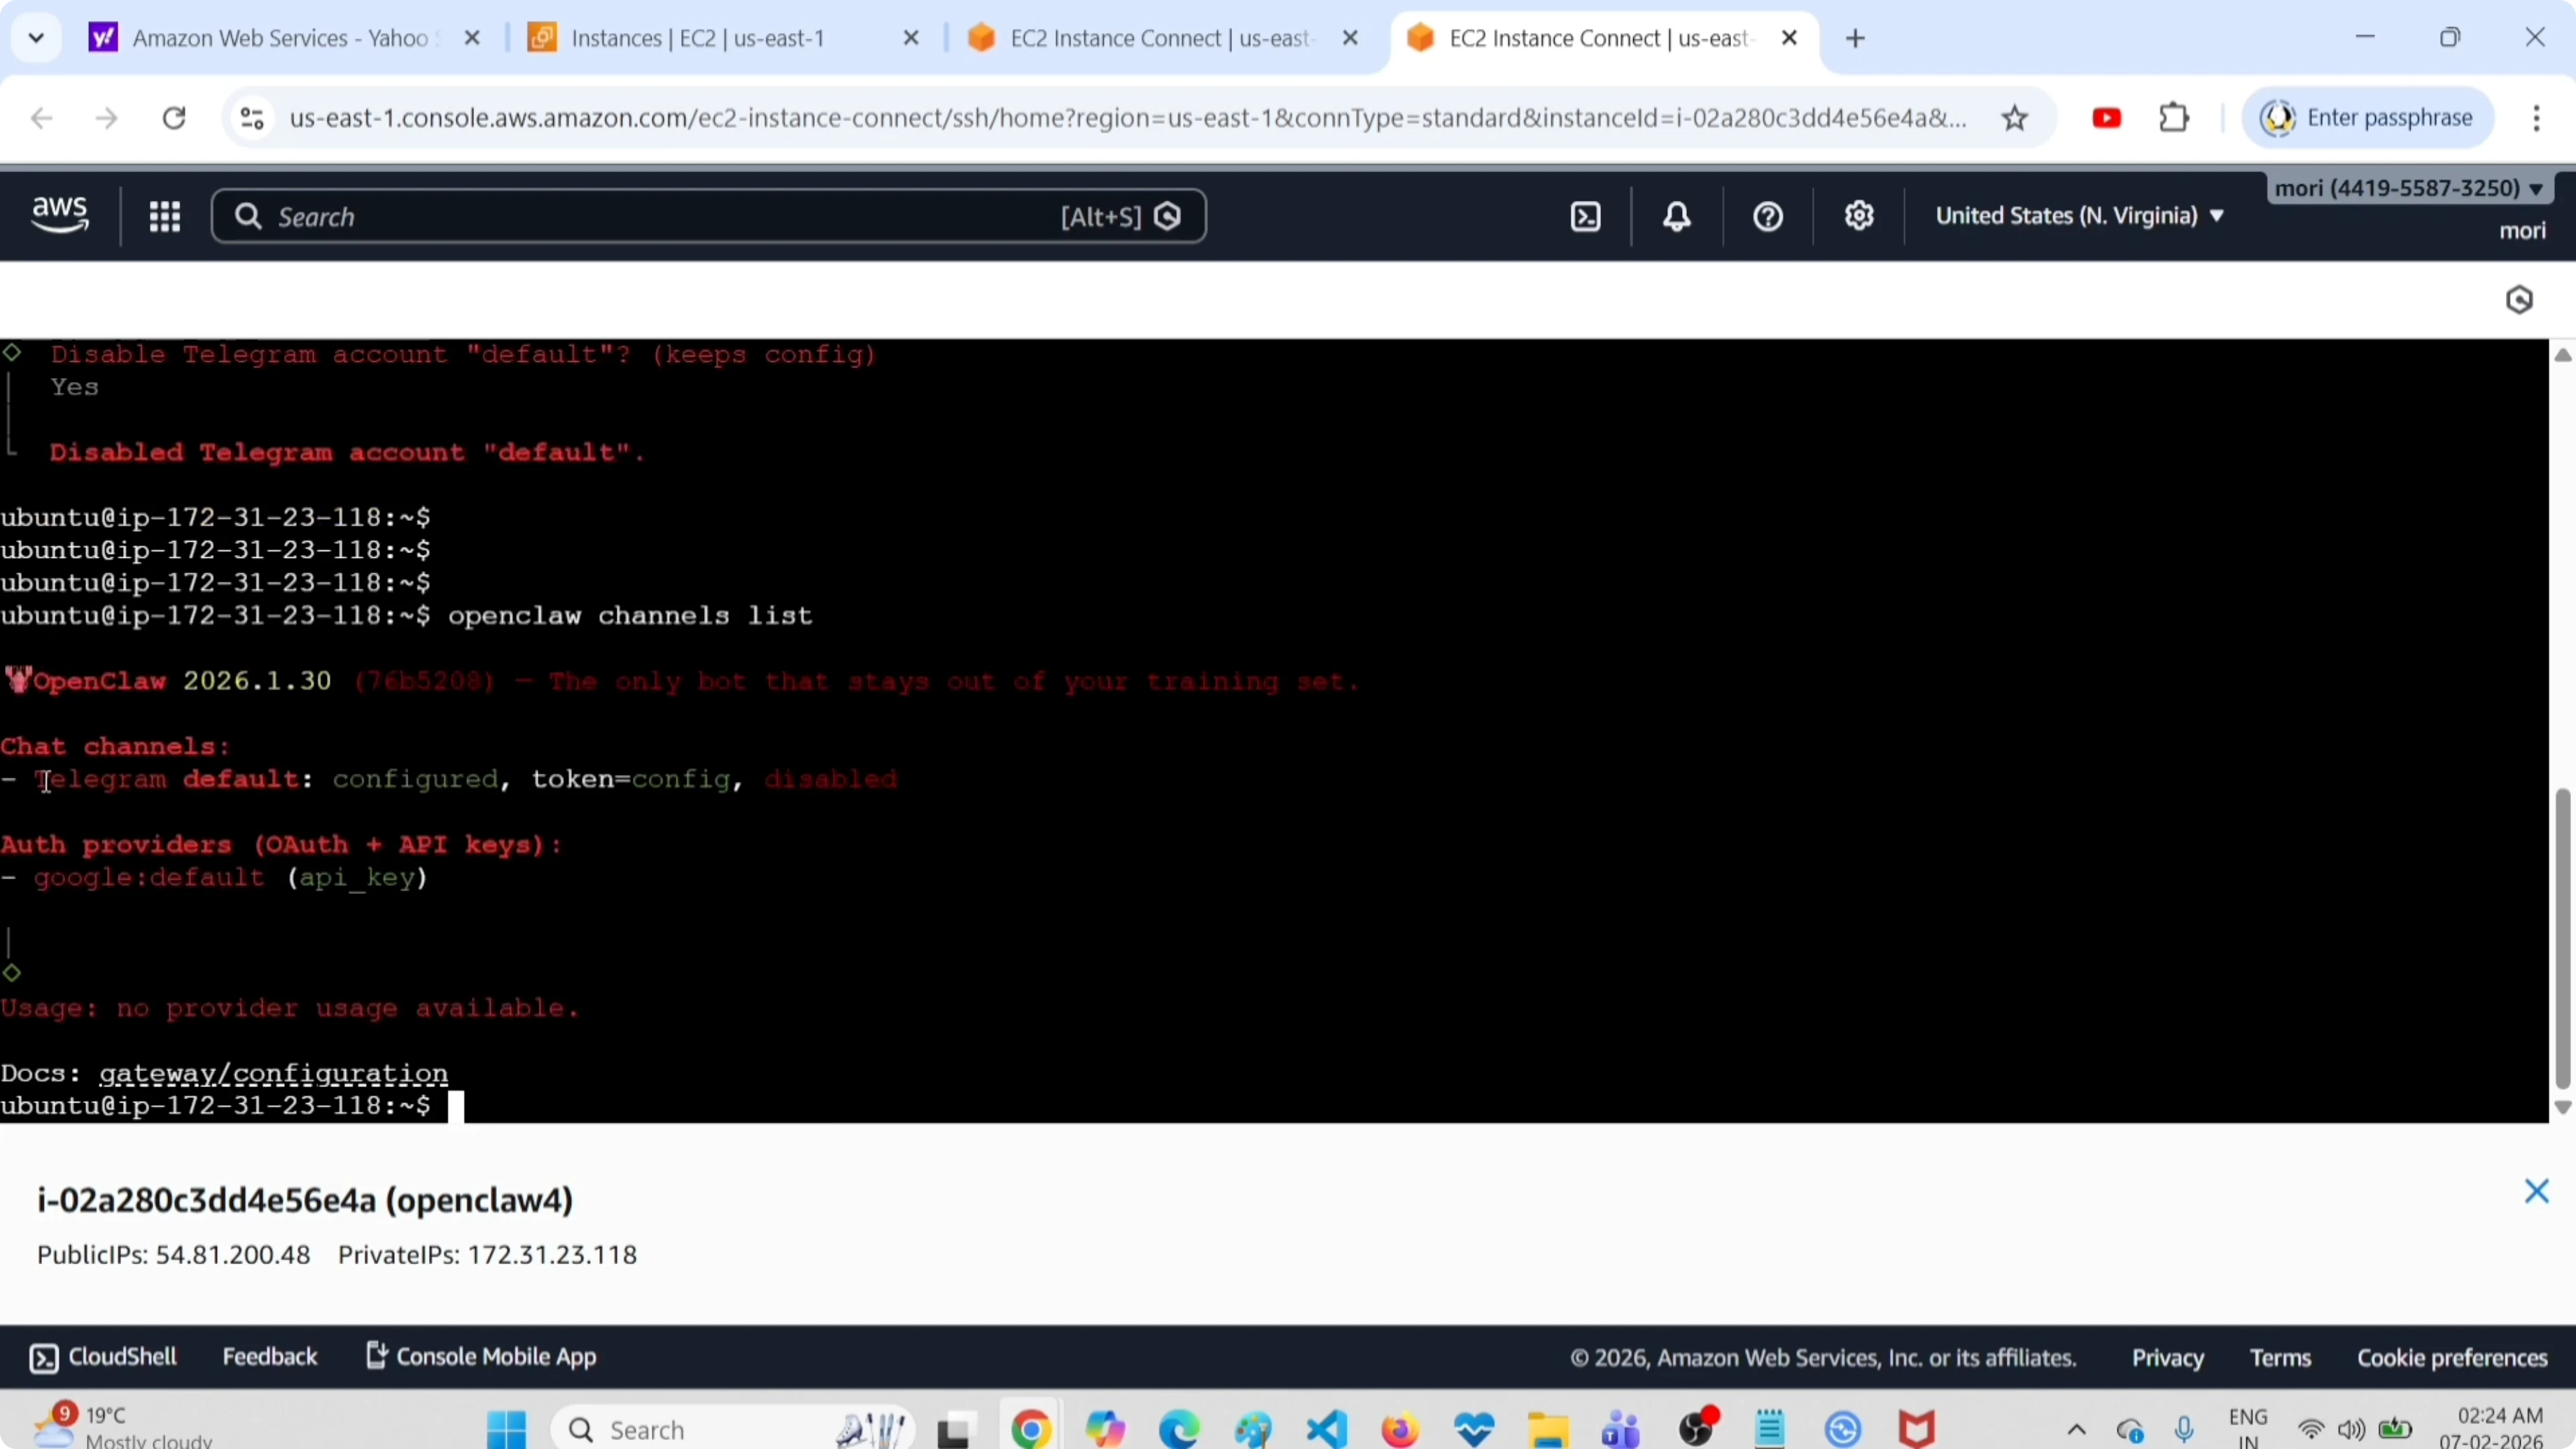Open Visual Studio Code from taskbar
The image size is (2576, 1449).
point(1326,1429)
